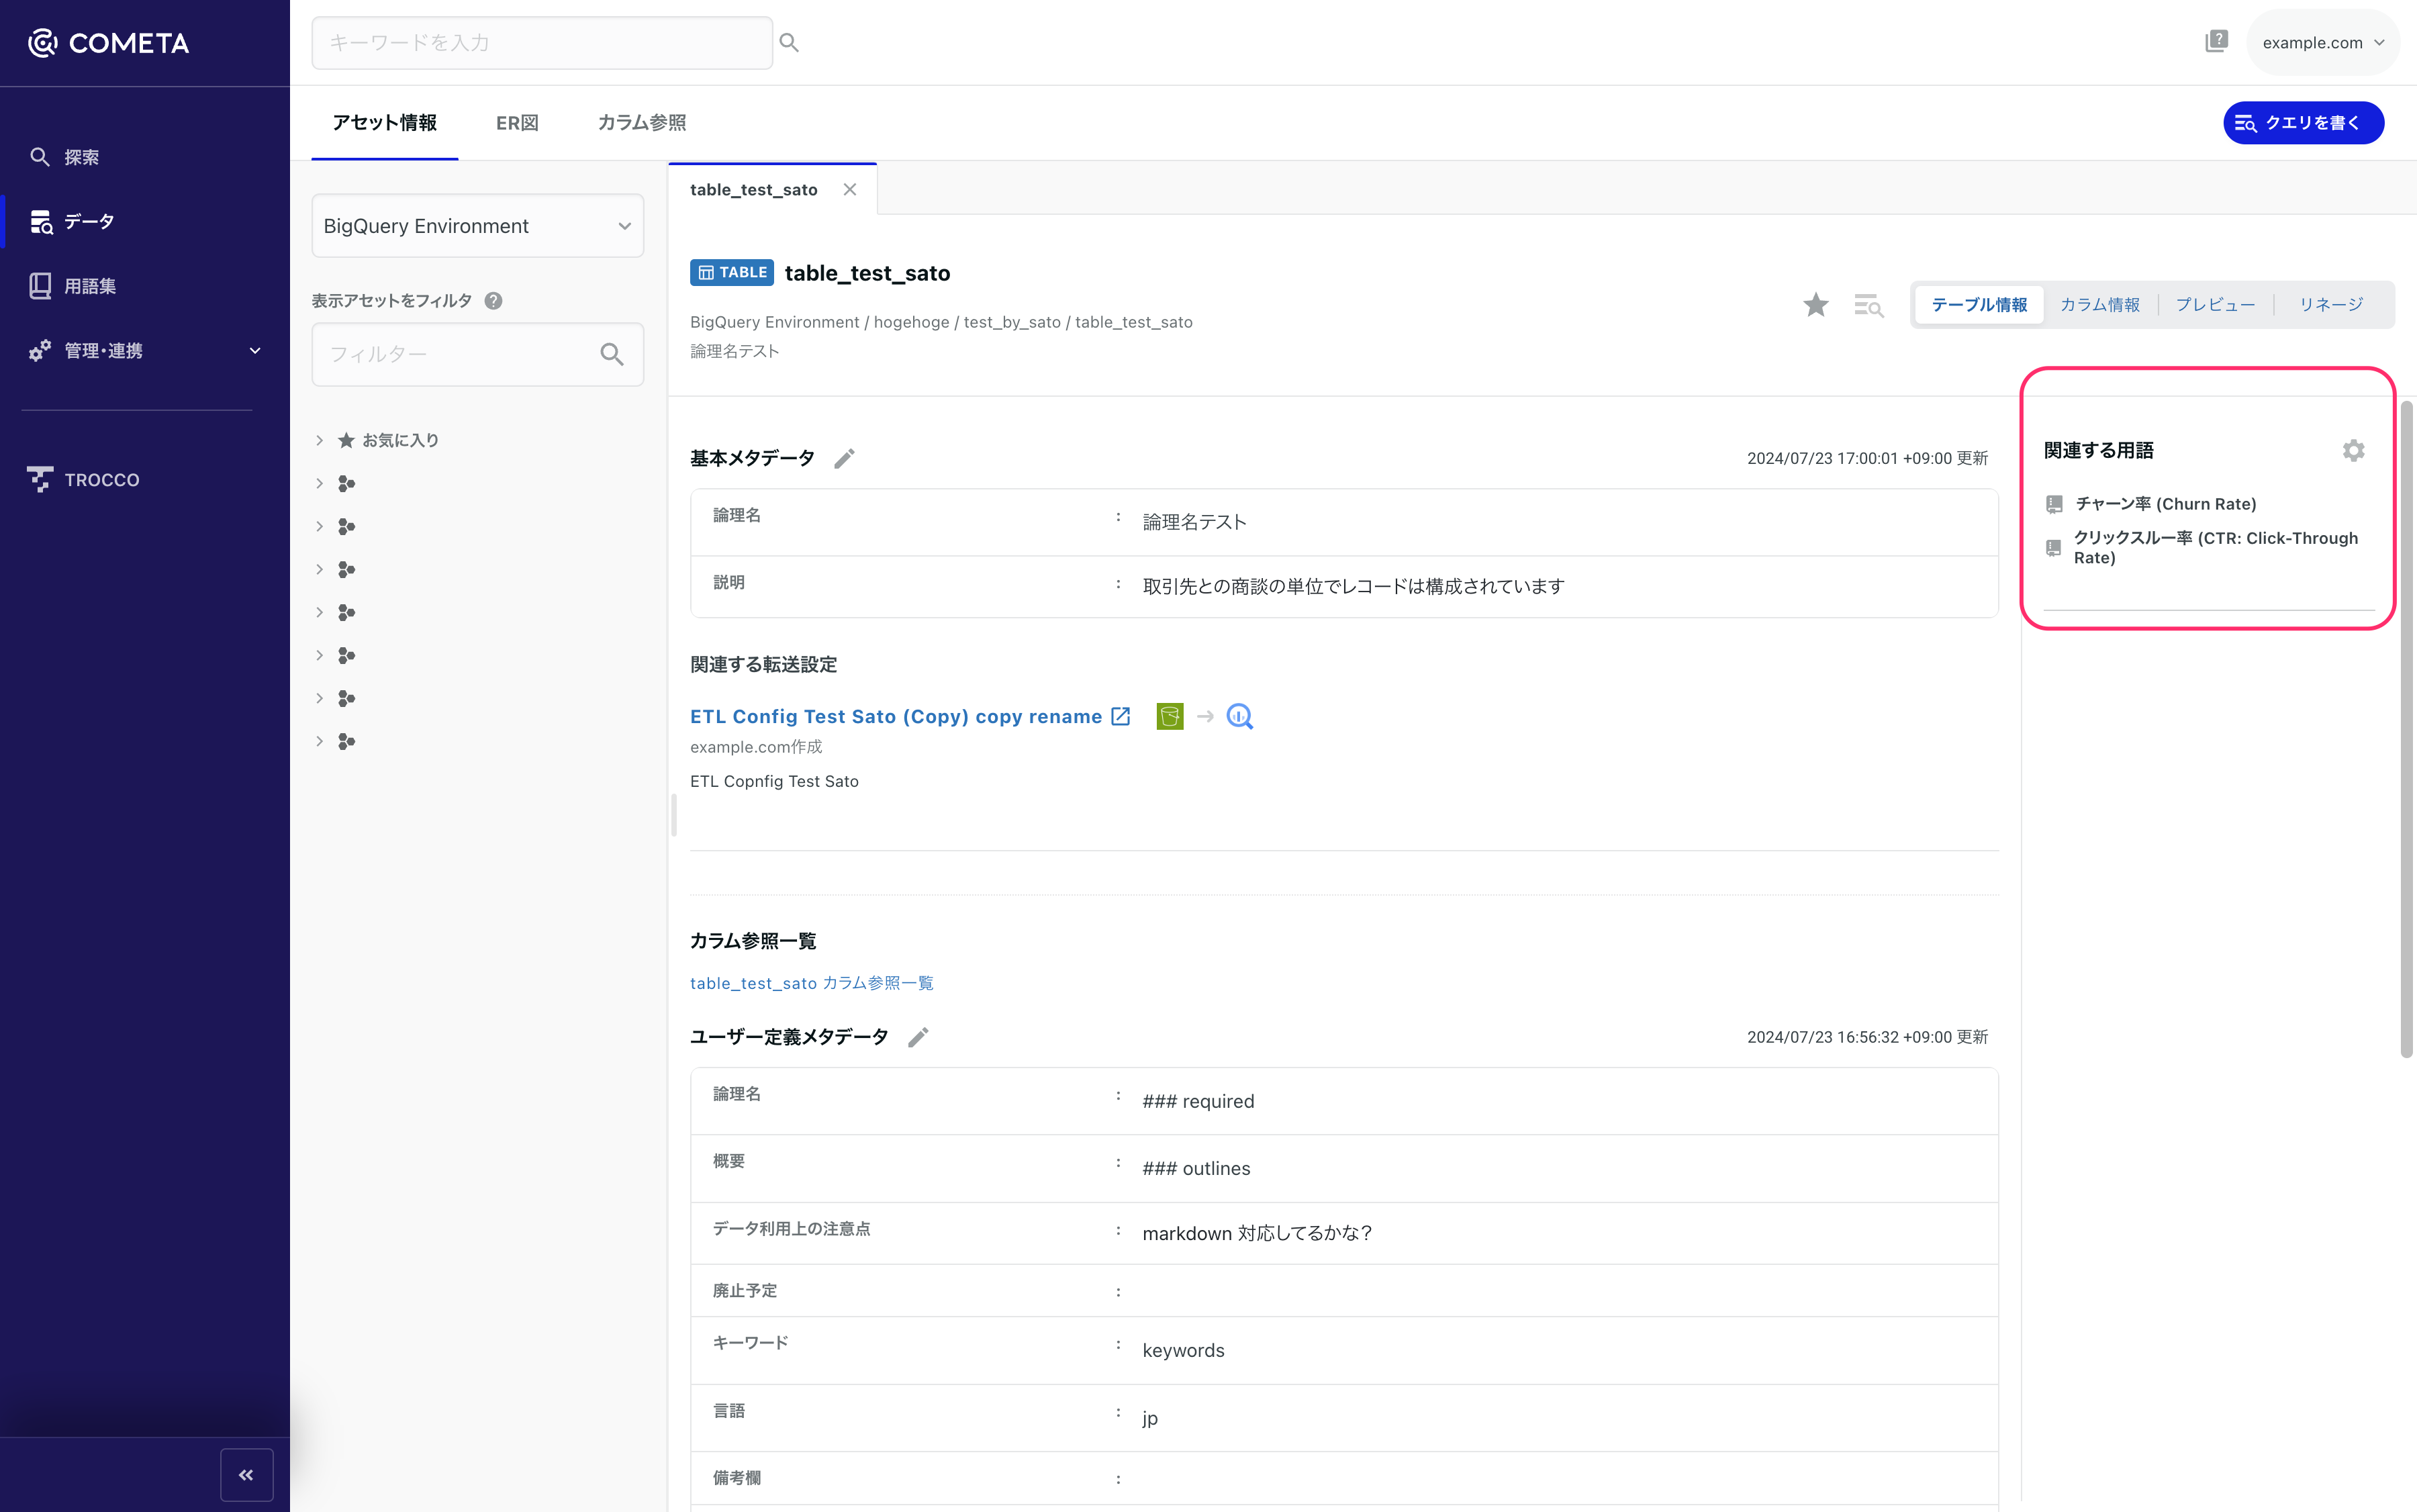Click the keyword search magnifier icon
The image size is (2417, 1512).
[789, 43]
